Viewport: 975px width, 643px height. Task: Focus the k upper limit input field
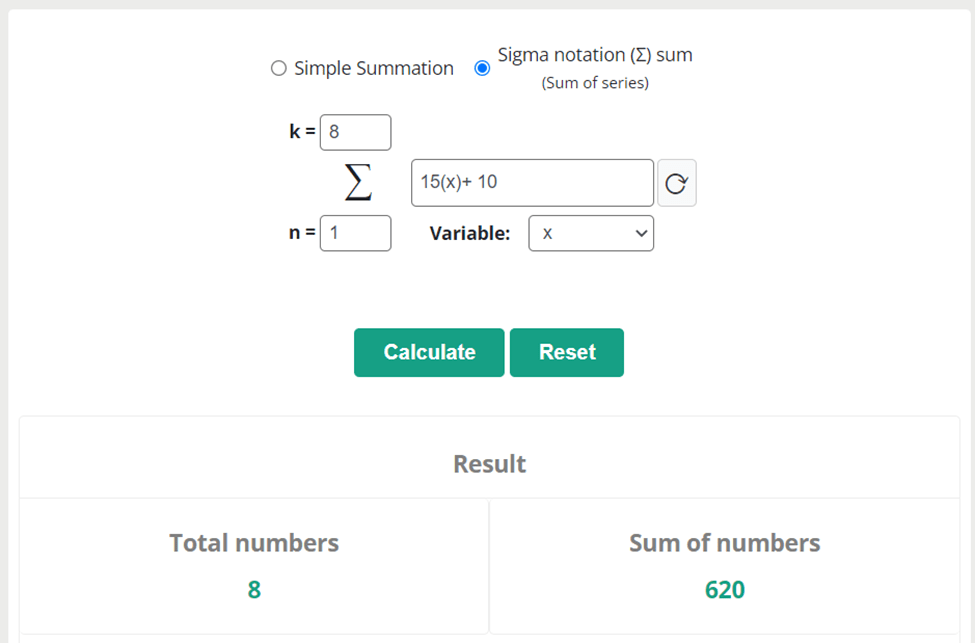coord(356,132)
